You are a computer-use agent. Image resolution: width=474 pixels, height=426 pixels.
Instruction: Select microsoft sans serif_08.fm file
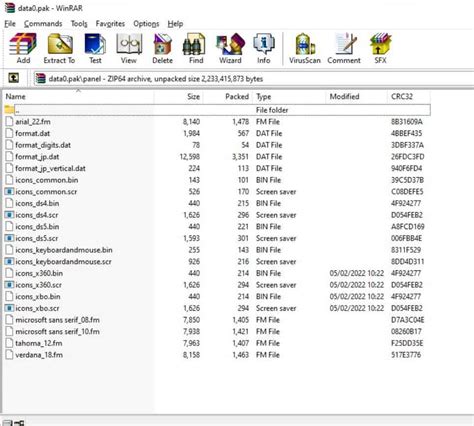(x=57, y=320)
